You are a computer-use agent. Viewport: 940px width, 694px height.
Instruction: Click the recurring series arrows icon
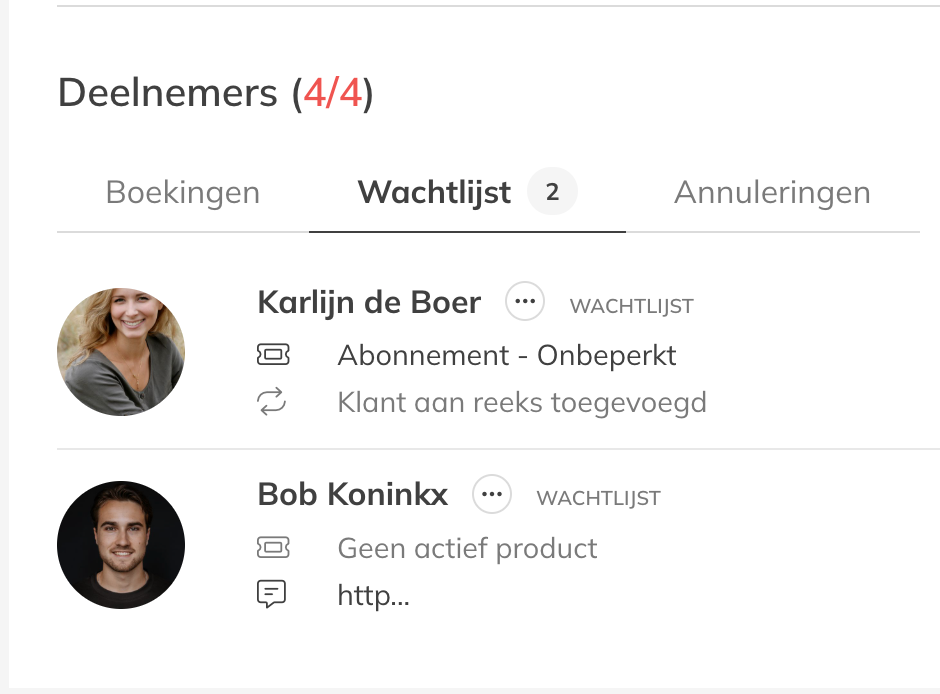pyautogui.click(x=272, y=402)
